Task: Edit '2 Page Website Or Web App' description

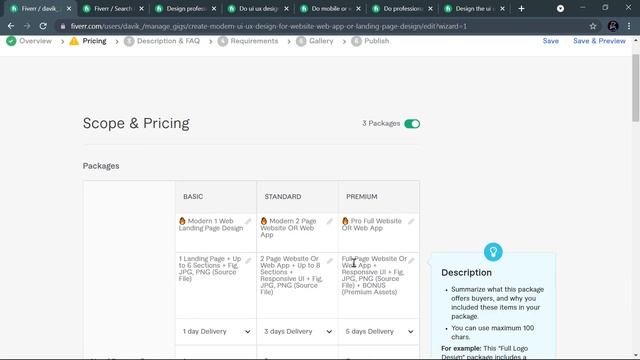Action: [291, 275]
